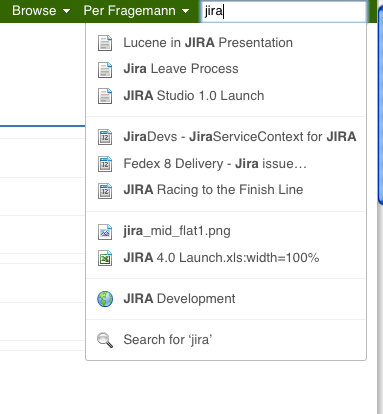Expand the Per Fragemann user menu

coord(136,11)
